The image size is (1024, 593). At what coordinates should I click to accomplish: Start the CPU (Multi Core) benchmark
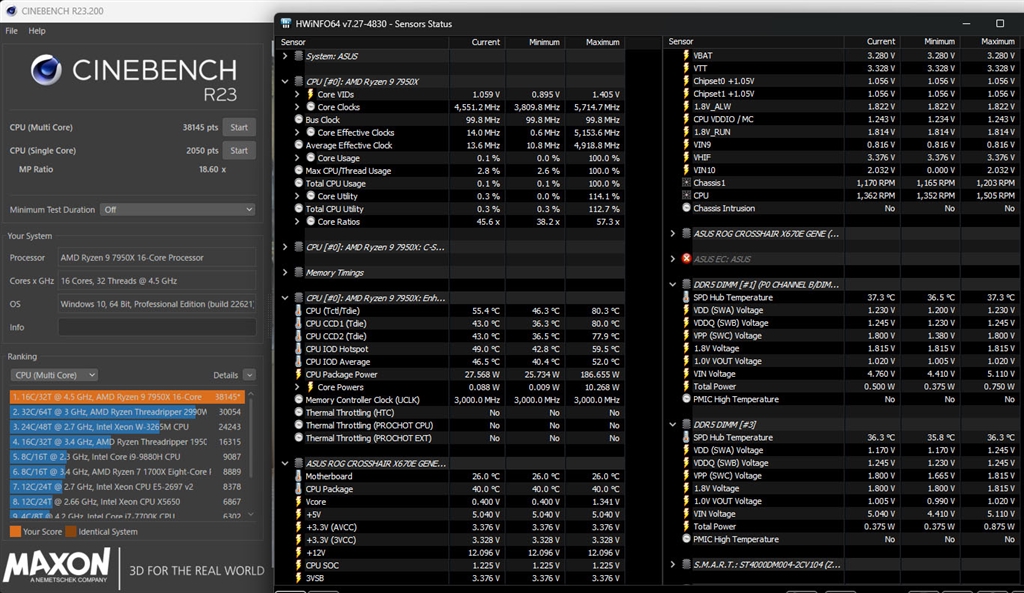[239, 127]
